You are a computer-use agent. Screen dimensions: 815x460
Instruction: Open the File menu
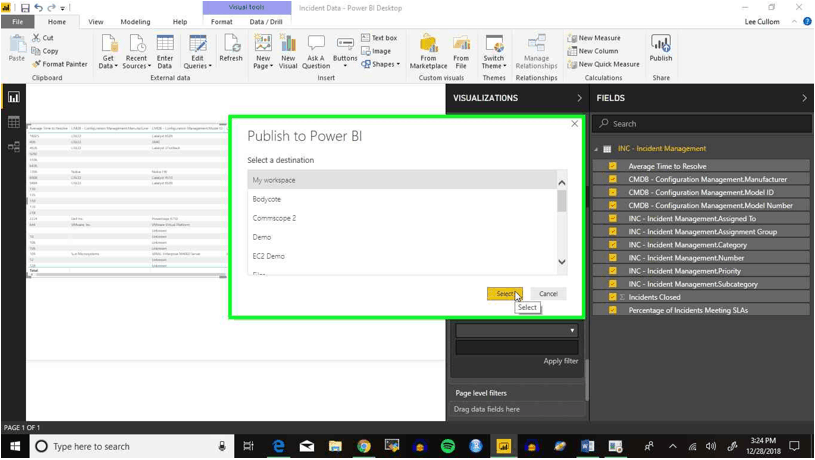point(18,22)
